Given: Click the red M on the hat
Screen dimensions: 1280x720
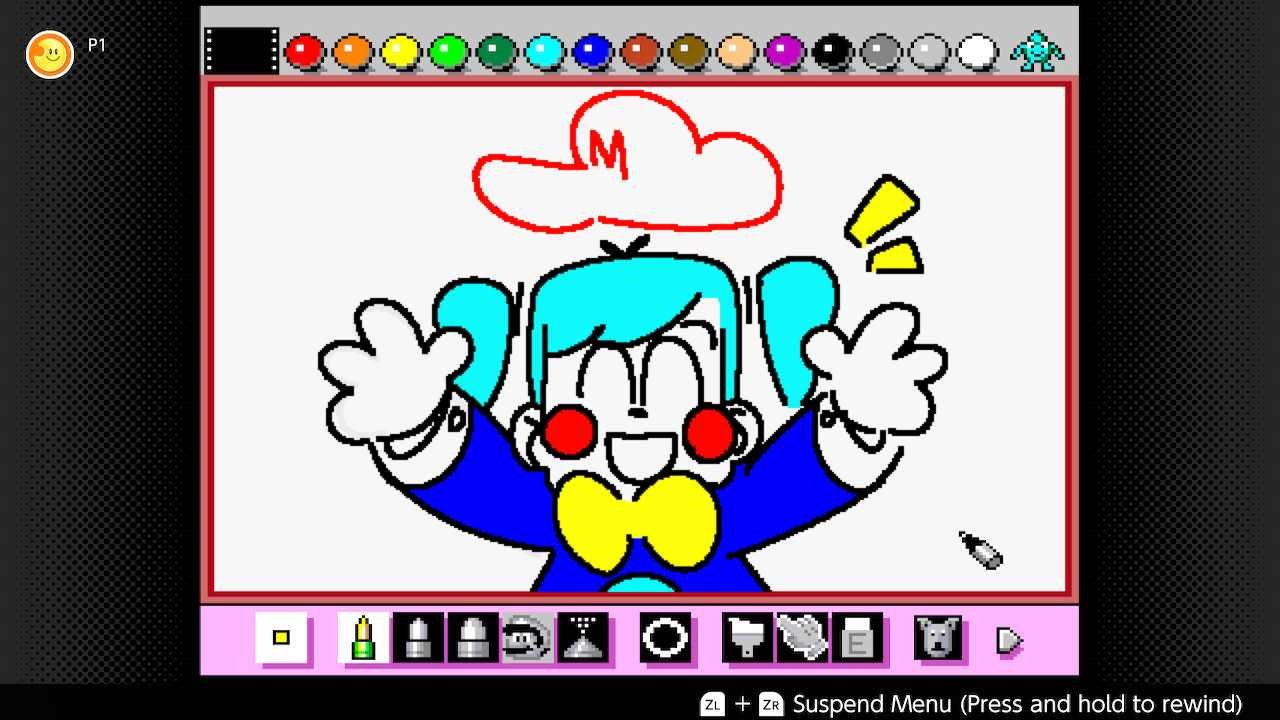Looking at the screenshot, I should coord(608,155).
